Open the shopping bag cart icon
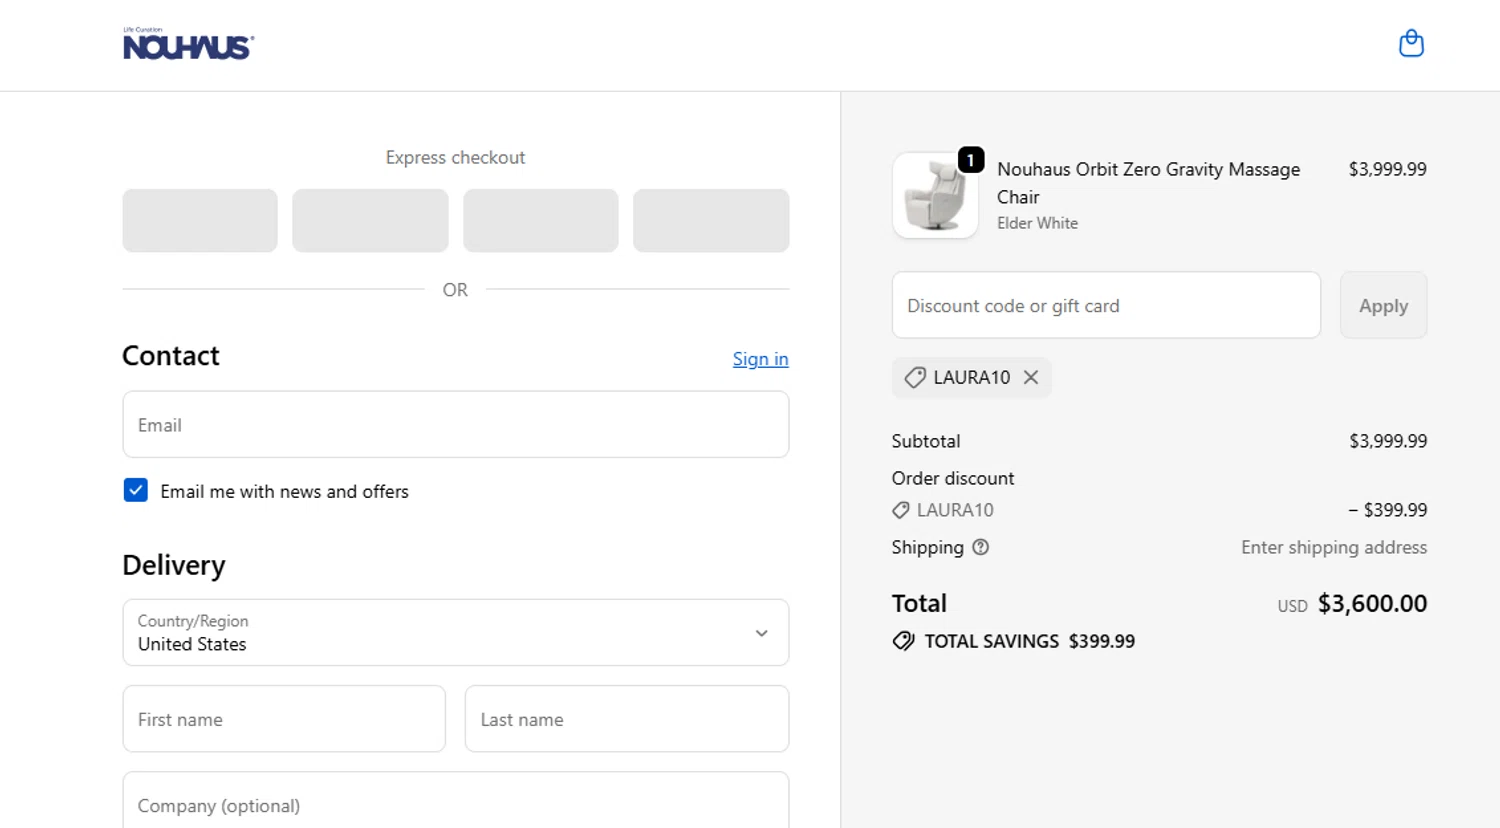 click(1411, 44)
